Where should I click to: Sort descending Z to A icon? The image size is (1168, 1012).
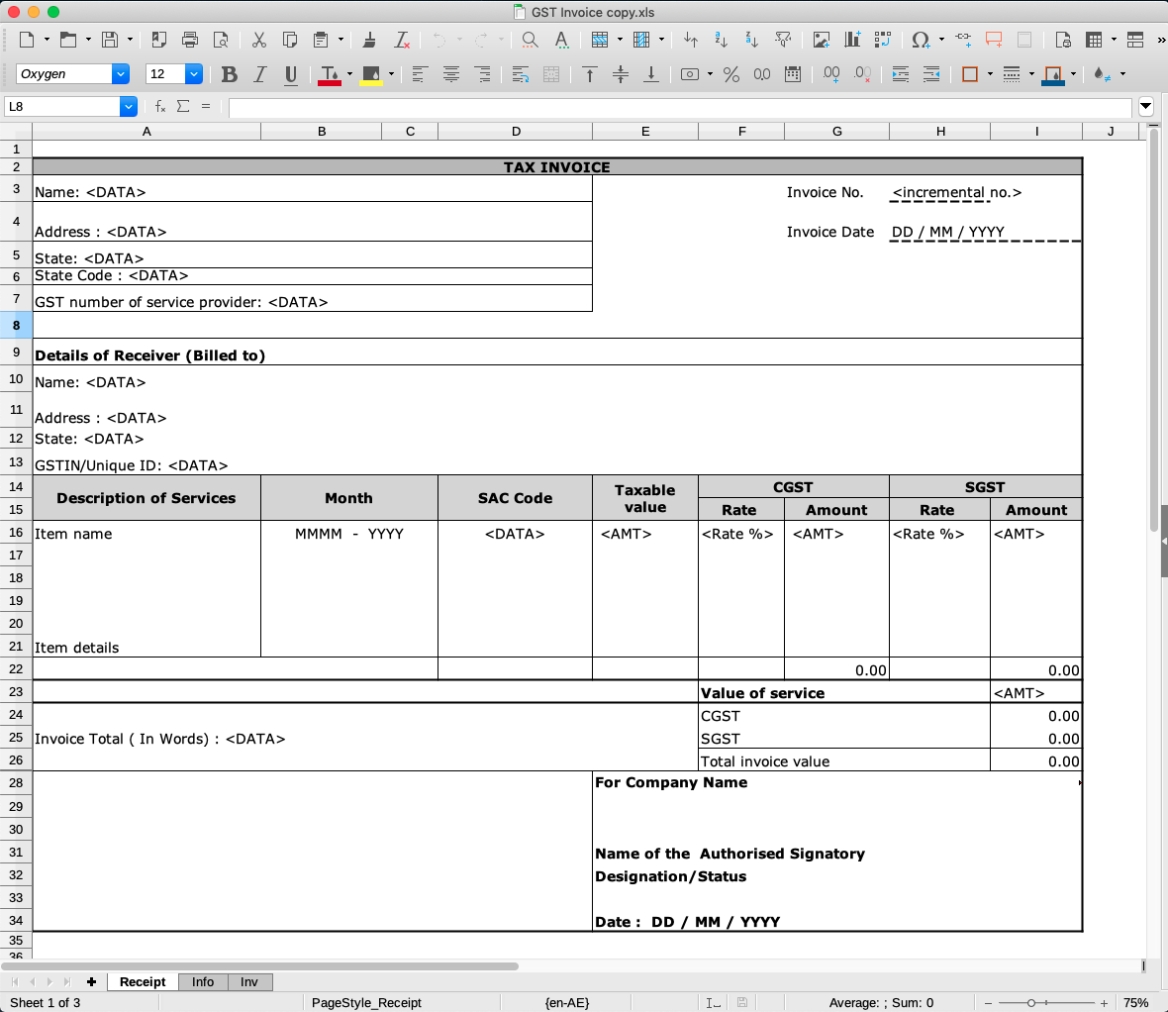pos(752,39)
